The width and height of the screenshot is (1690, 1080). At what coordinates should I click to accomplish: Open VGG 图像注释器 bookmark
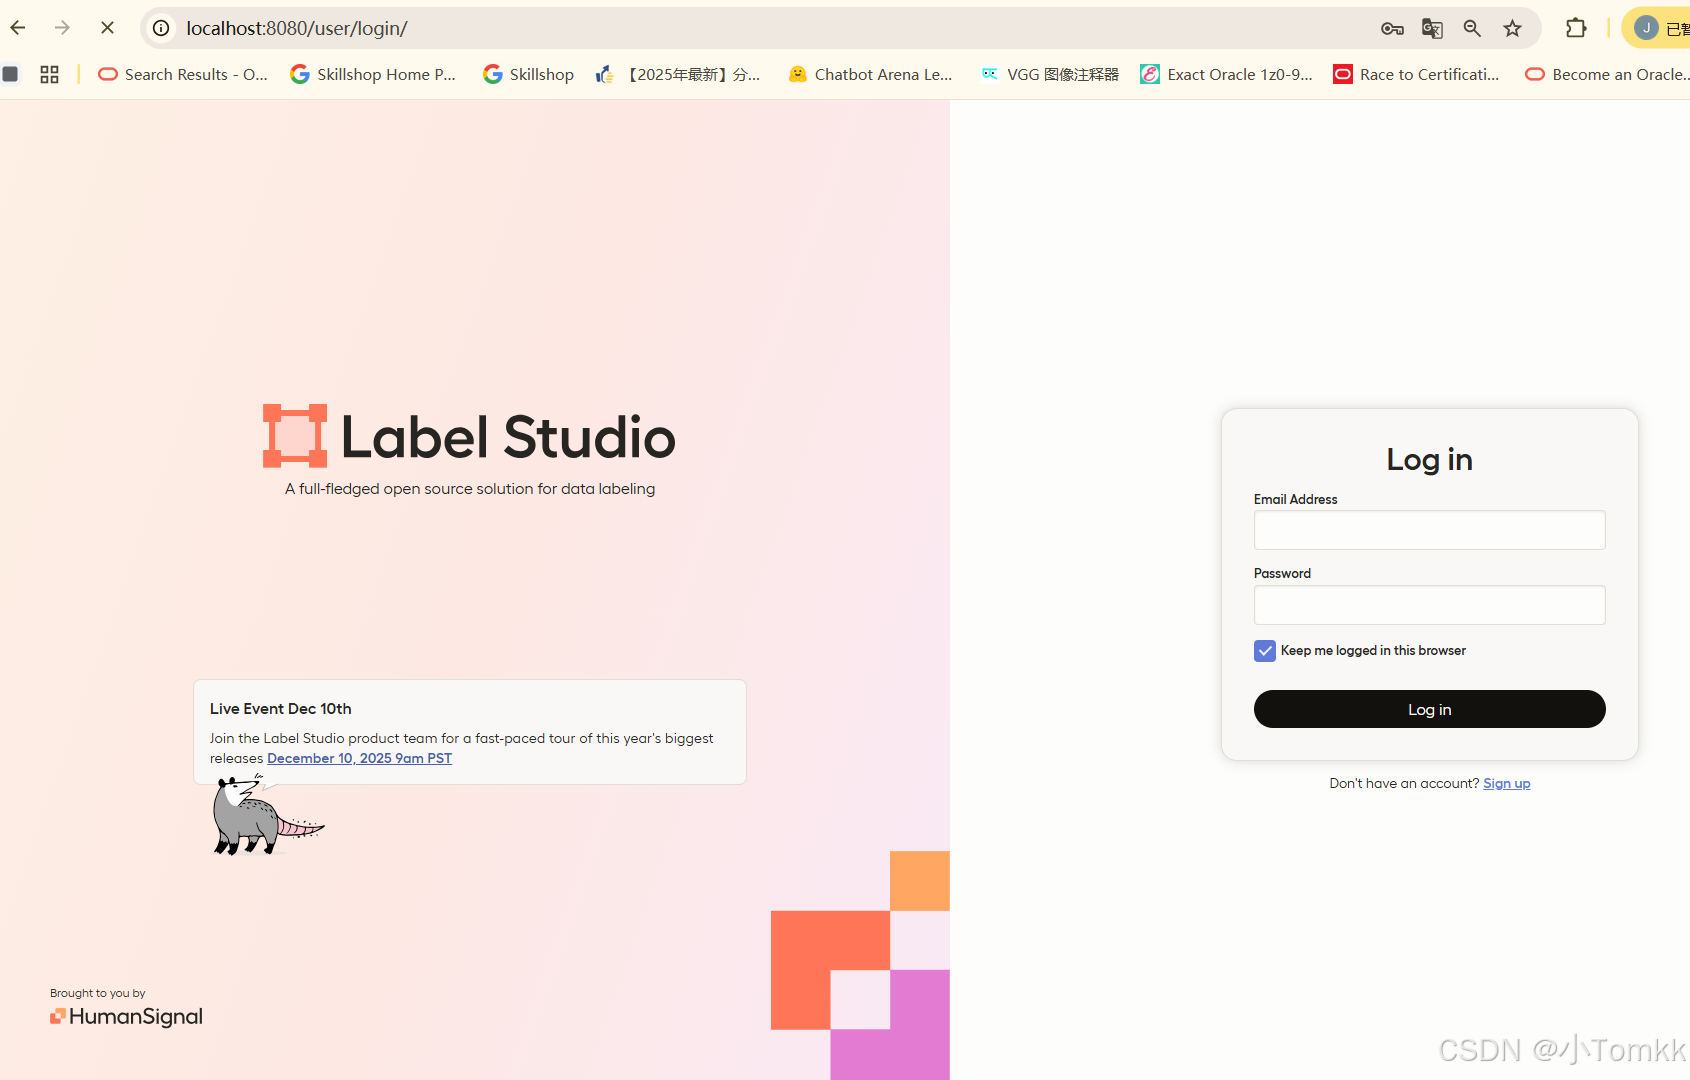pos(1050,74)
